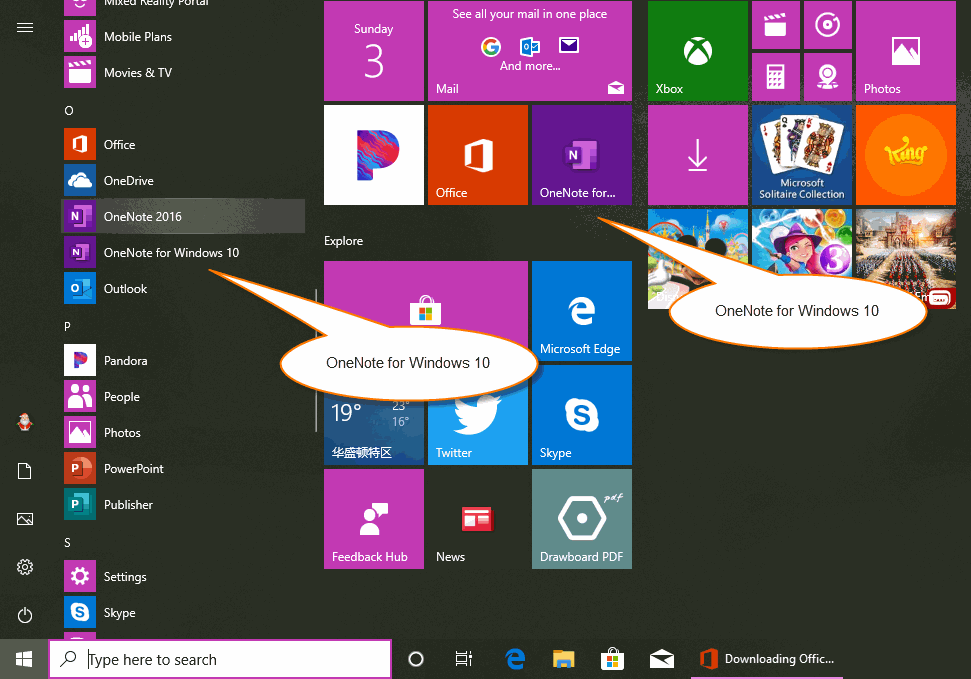
Task: Open the Pandora tile
Action: tap(374, 155)
